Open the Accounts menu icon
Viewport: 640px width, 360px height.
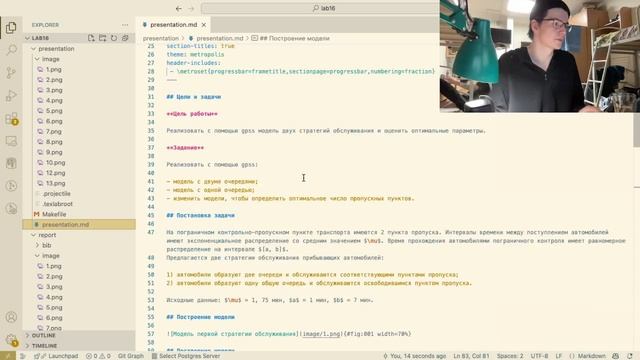click(x=11, y=317)
